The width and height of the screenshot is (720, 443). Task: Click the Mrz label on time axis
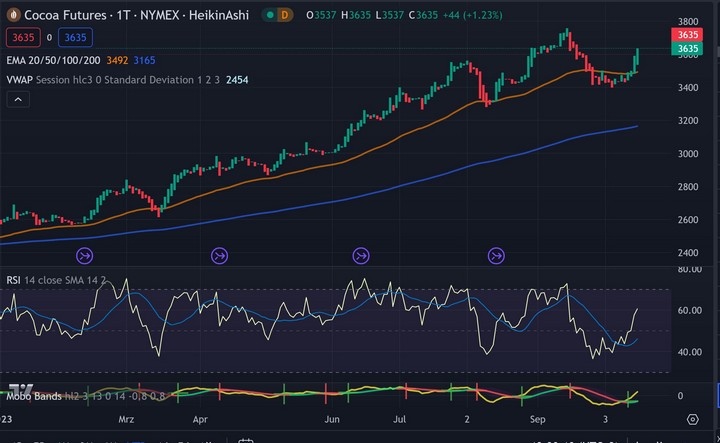[x=126, y=419]
